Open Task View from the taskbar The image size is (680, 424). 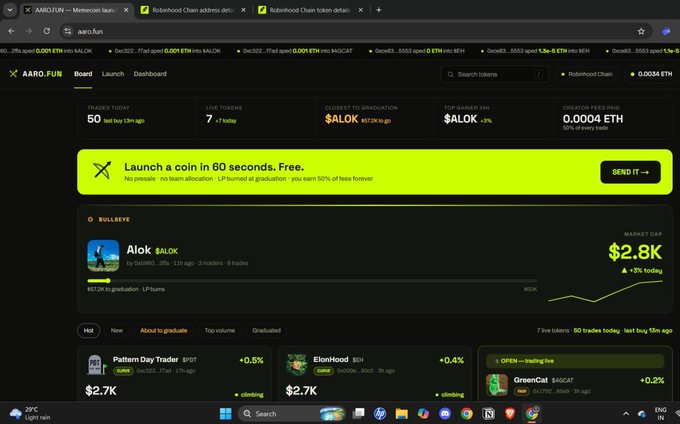pos(358,414)
